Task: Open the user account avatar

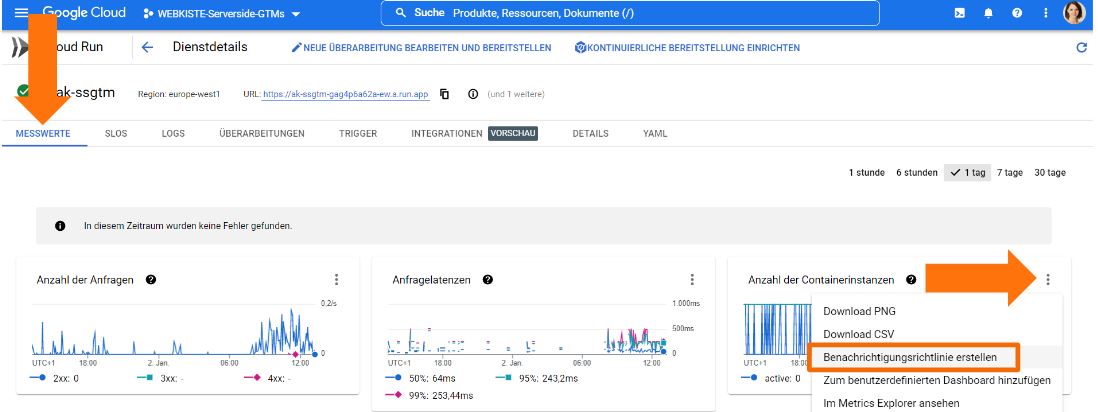Action: click(1074, 13)
